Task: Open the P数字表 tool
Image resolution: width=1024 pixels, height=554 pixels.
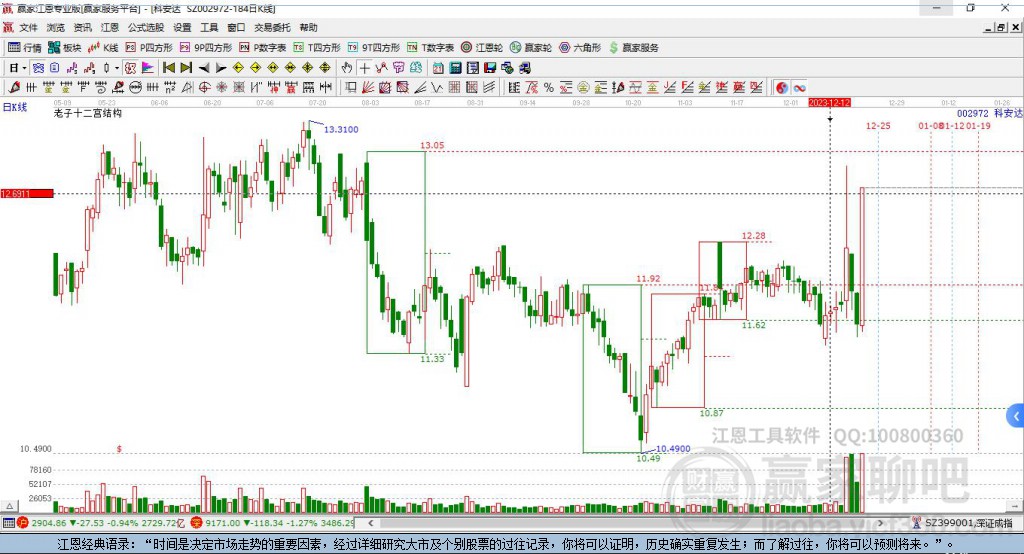Action: pyautogui.click(x=263, y=48)
